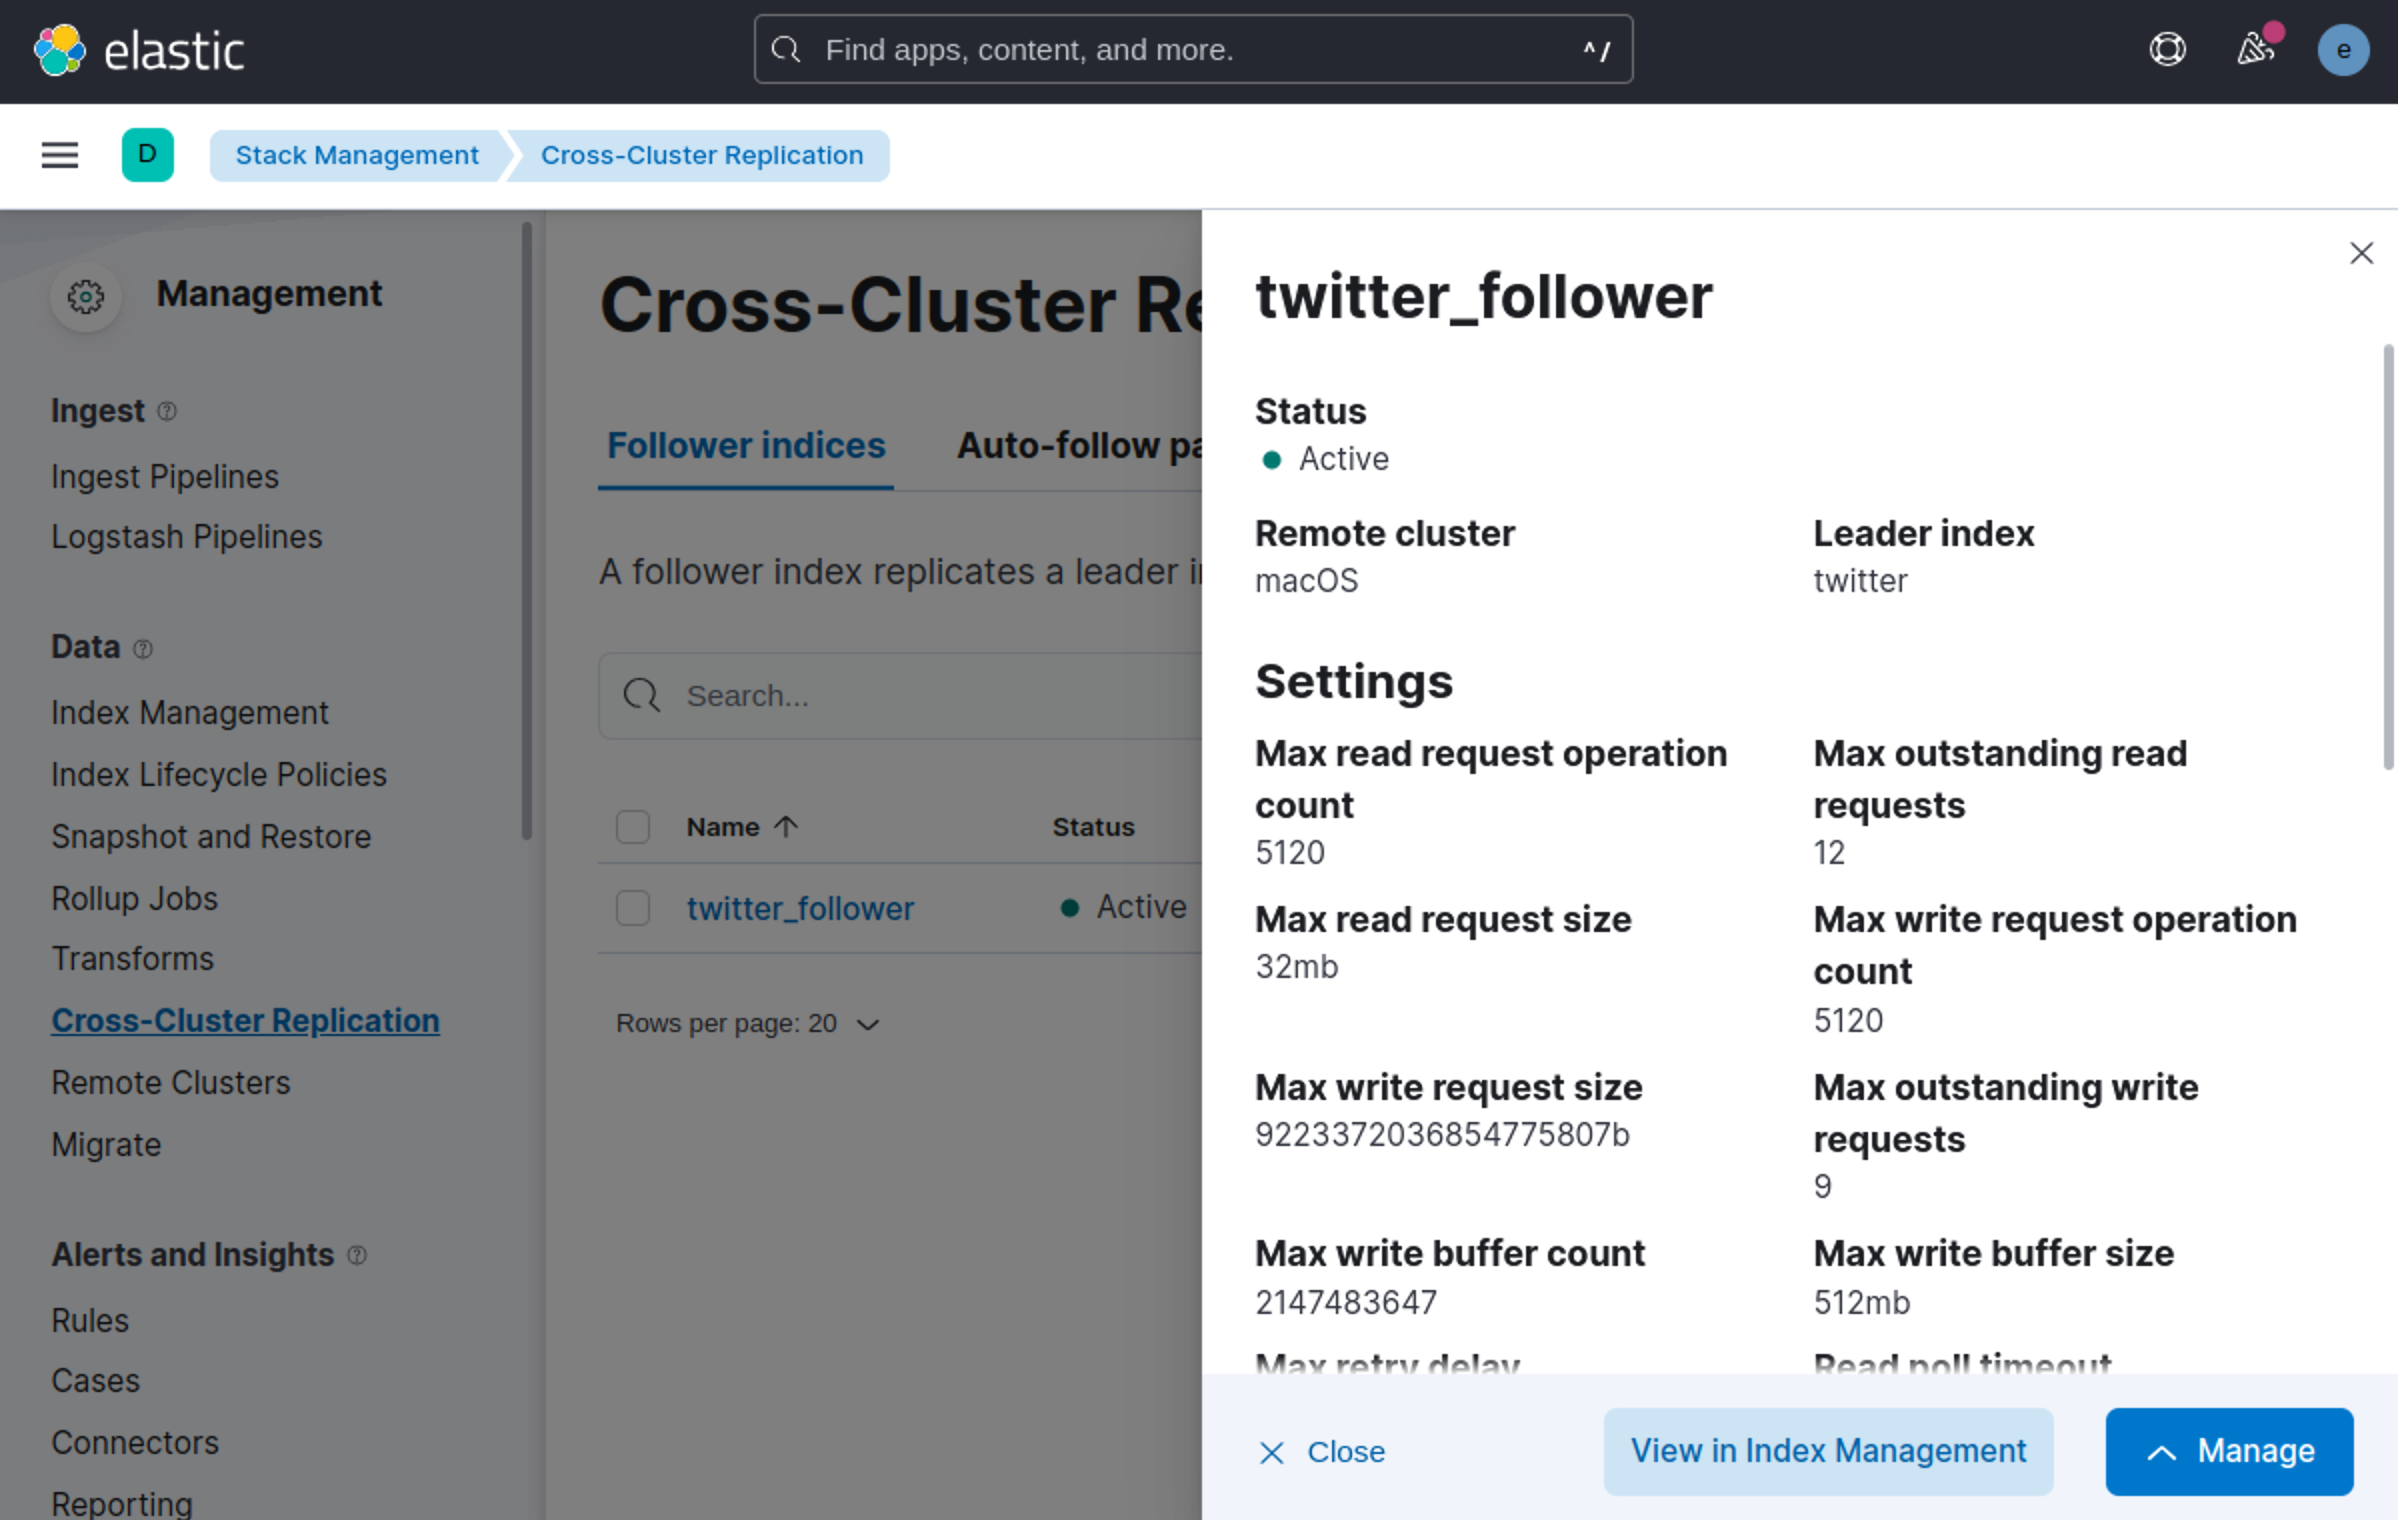This screenshot has height=1520, width=2398.
Task: Click the Management gear icon
Action: coord(86,296)
